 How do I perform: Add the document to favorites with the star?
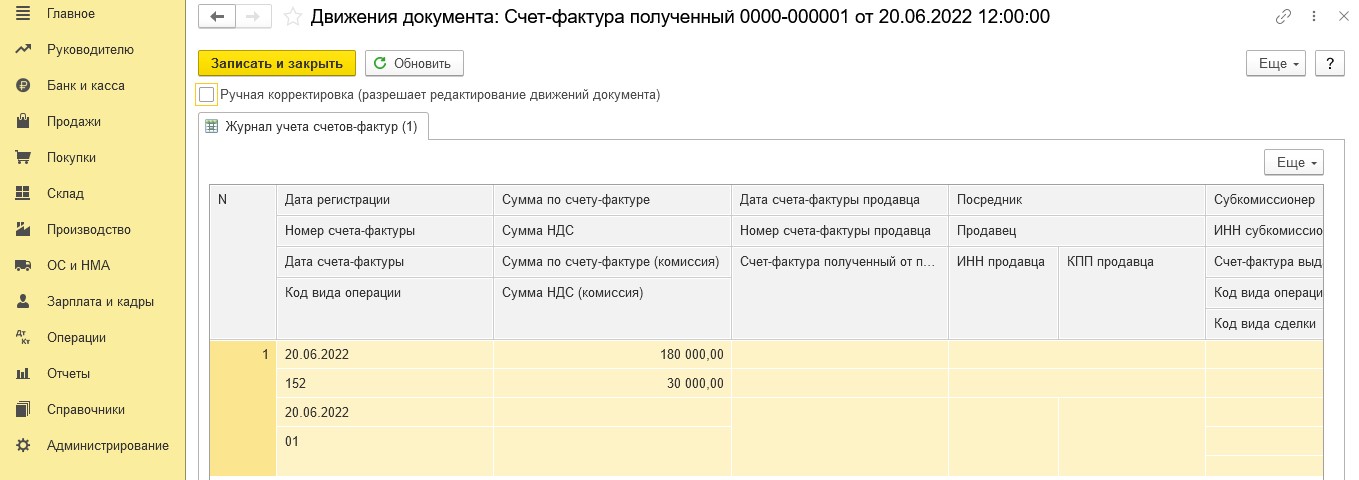click(x=293, y=17)
